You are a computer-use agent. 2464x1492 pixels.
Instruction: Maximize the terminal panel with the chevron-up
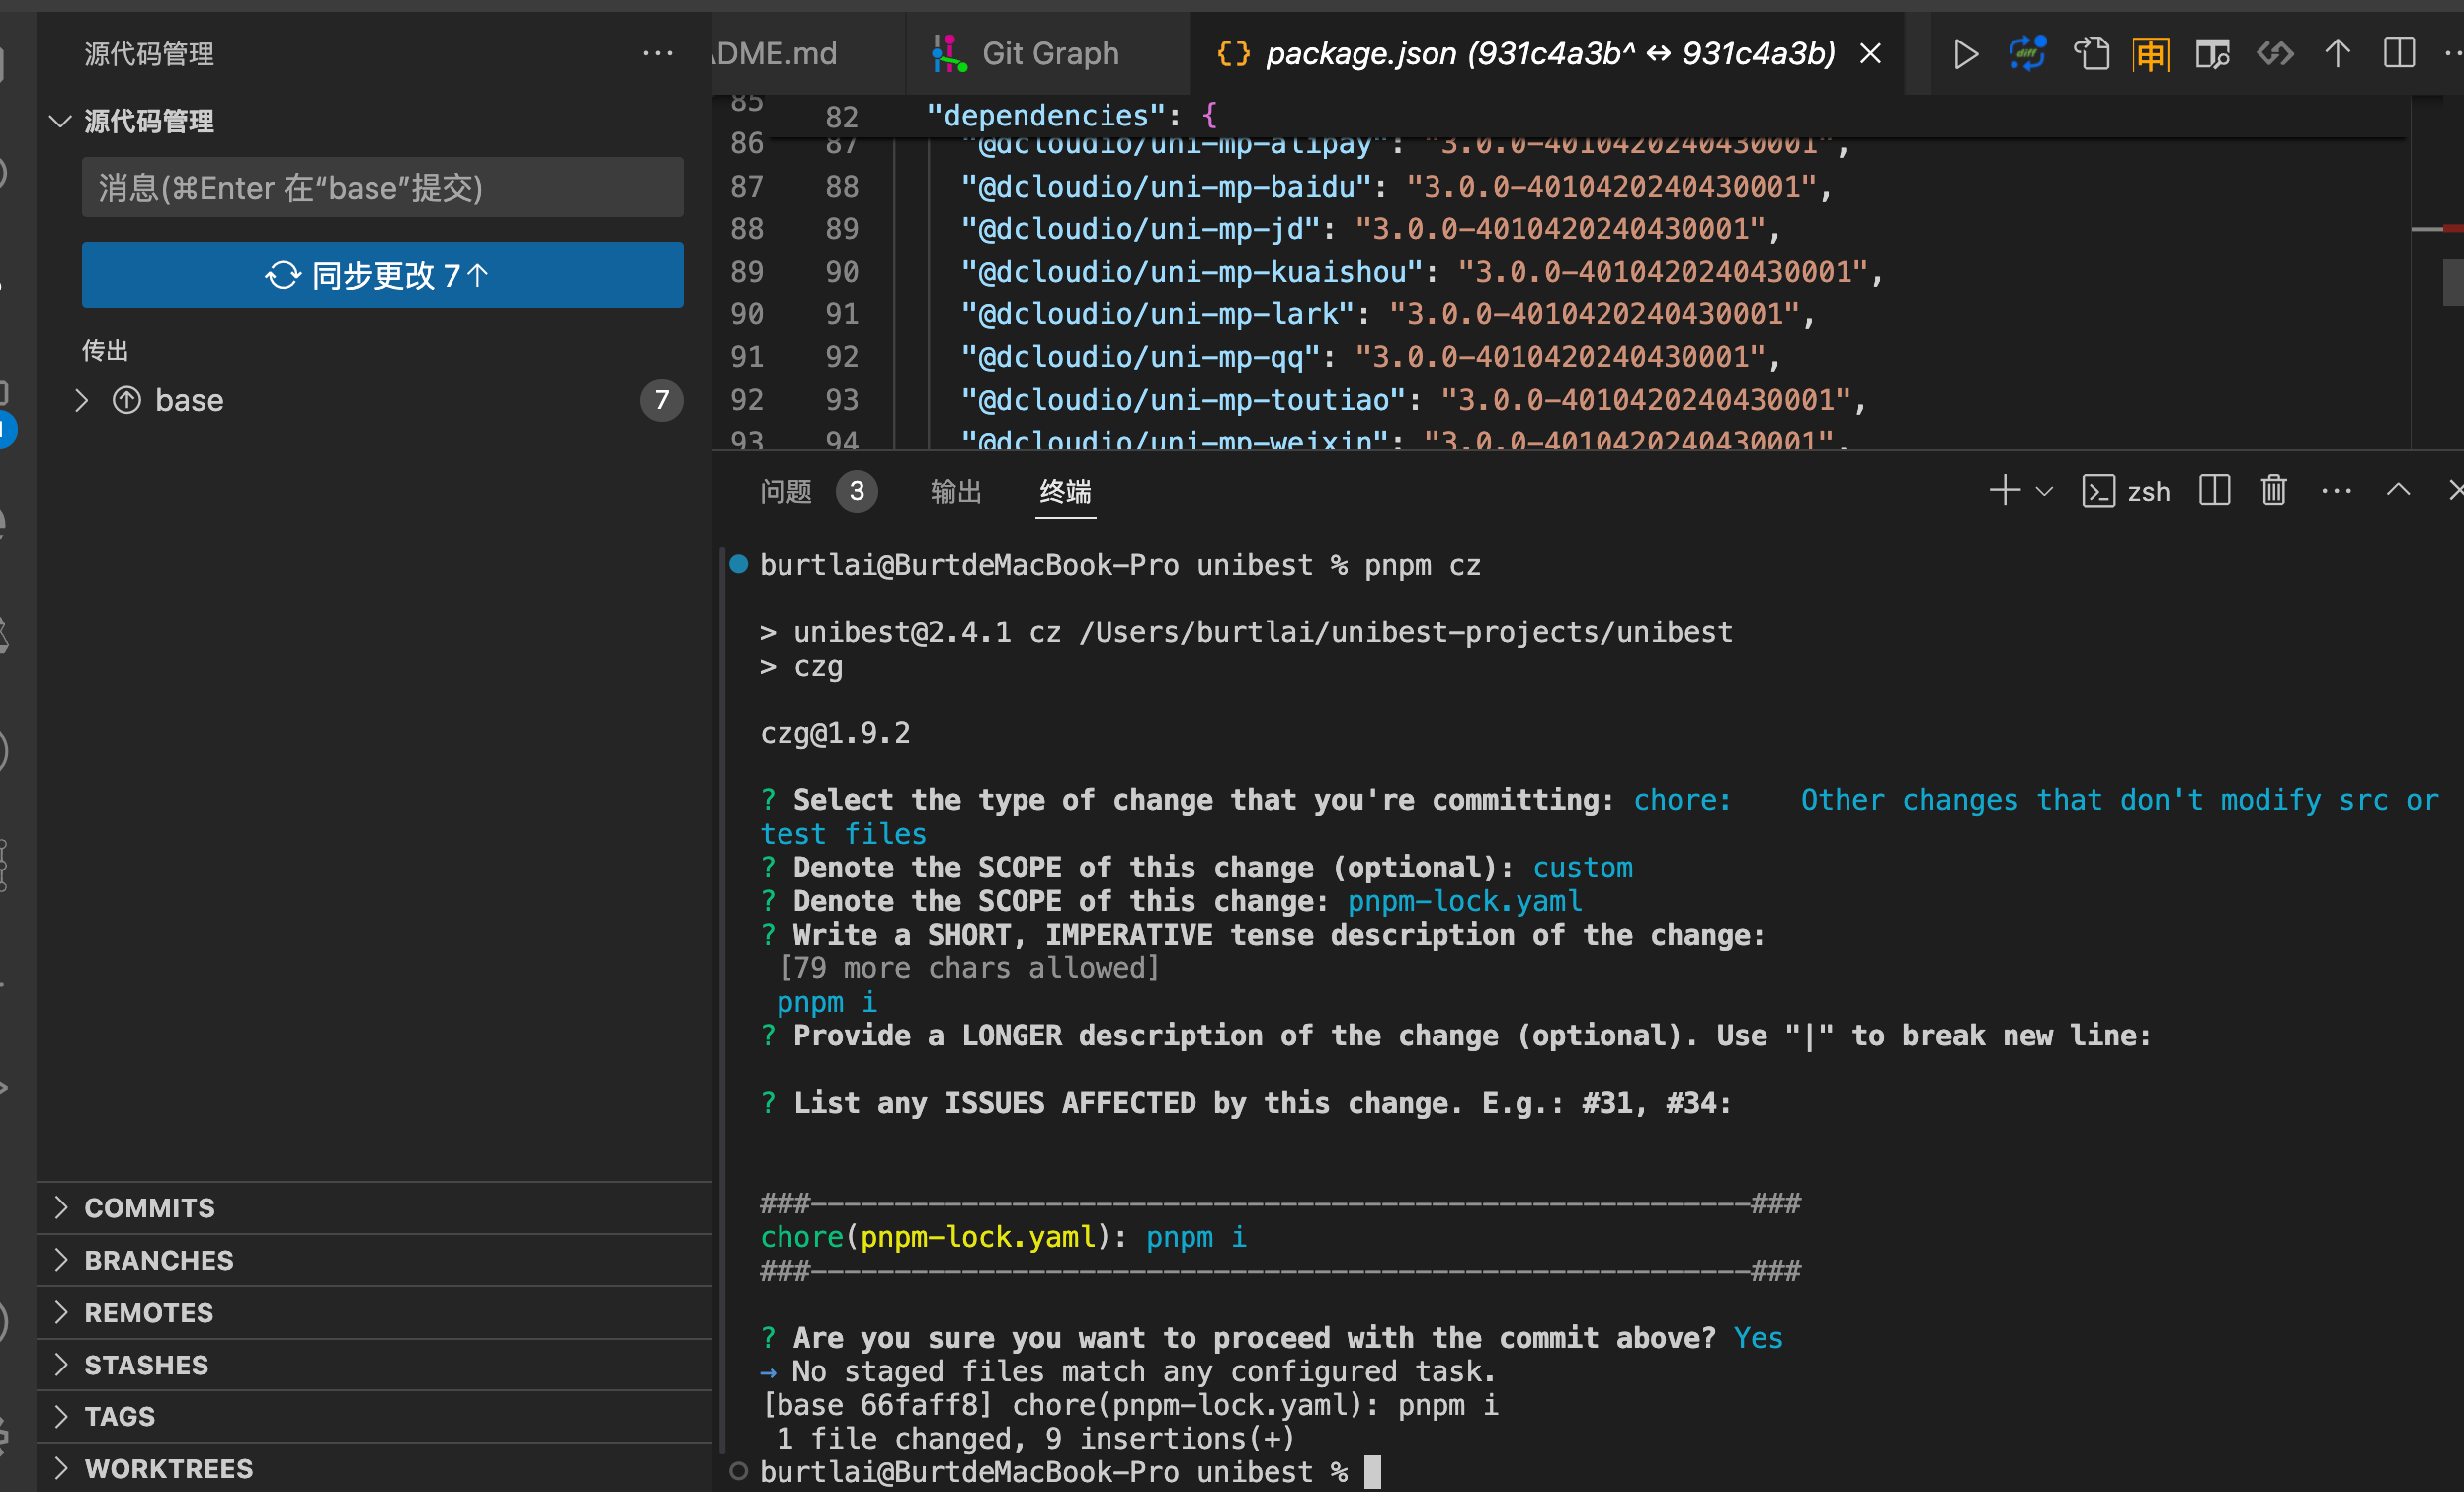[x=2398, y=491]
